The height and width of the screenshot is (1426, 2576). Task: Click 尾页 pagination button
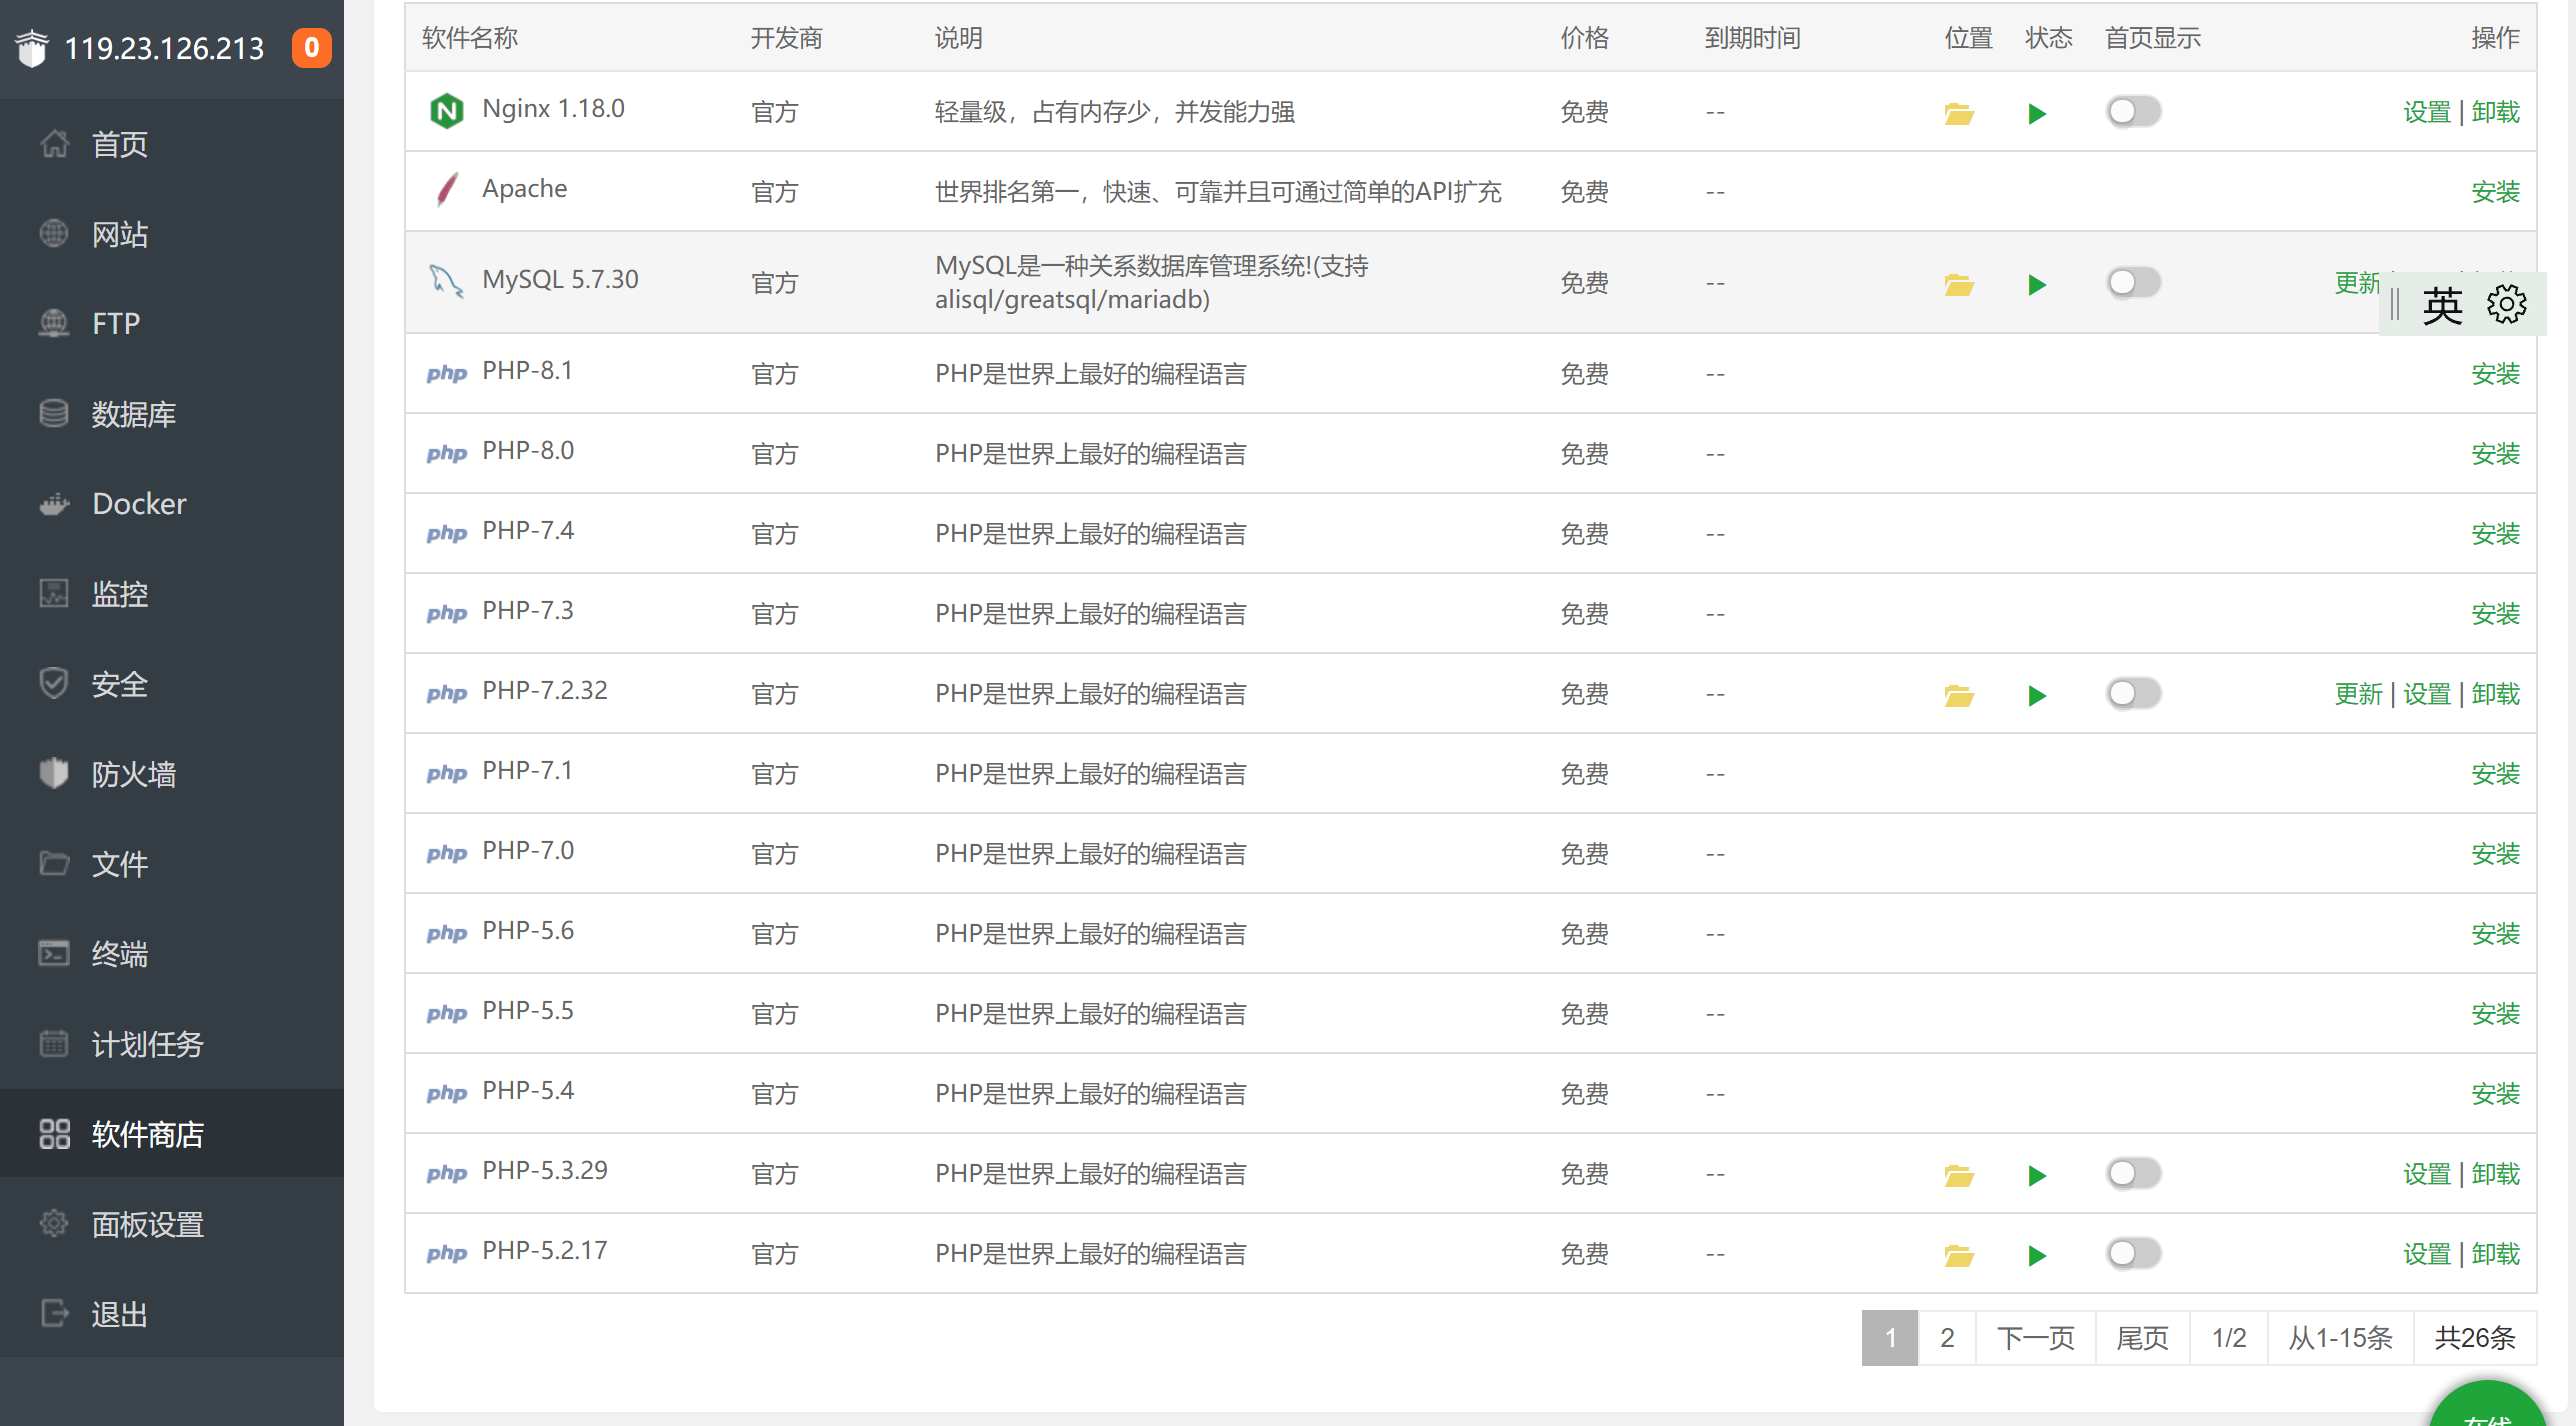coord(2142,1338)
